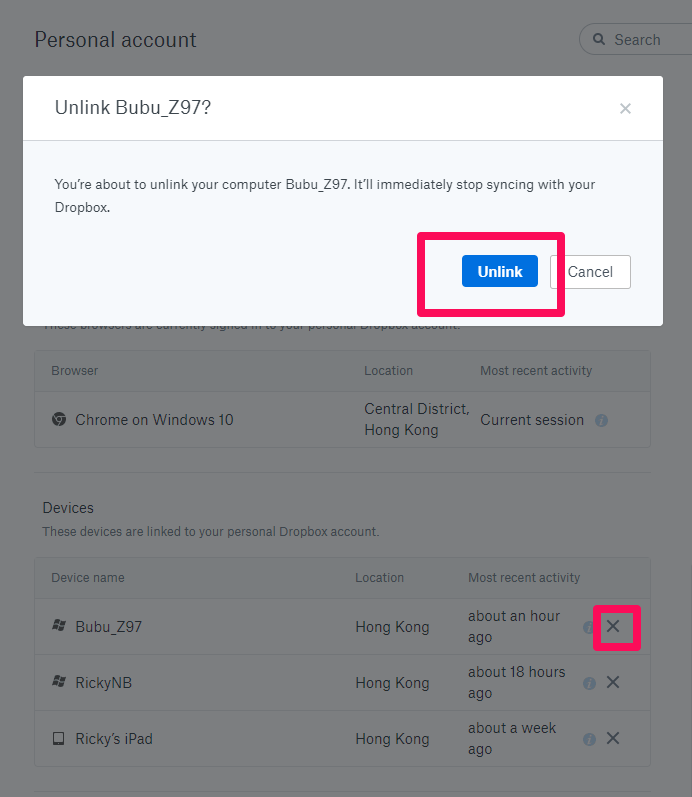Open info icon for Ricky's iPad
The image size is (692, 797).
click(x=589, y=739)
